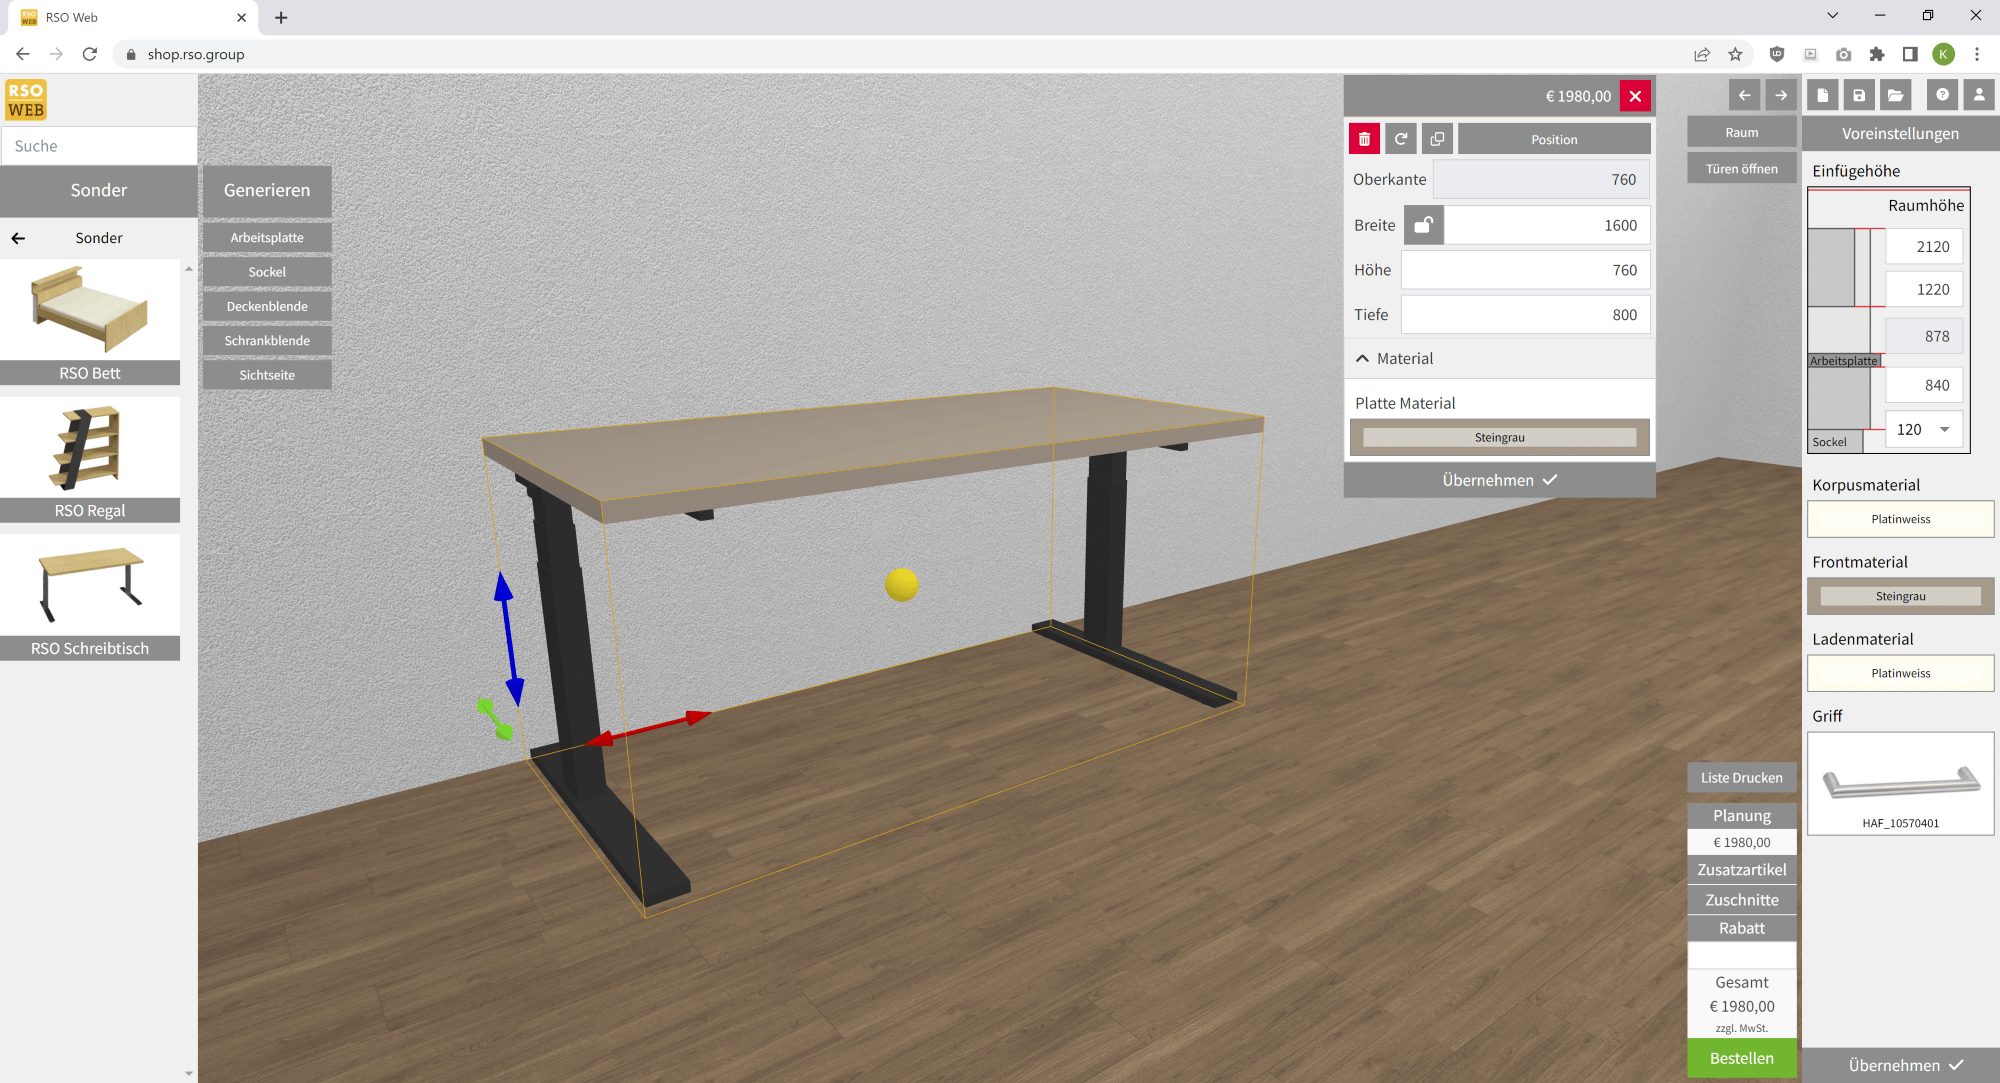This screenshot has width=2000, height=1083.
Task: Click the Platte Material Steingrau swatch
Action: coord(1499,437)
